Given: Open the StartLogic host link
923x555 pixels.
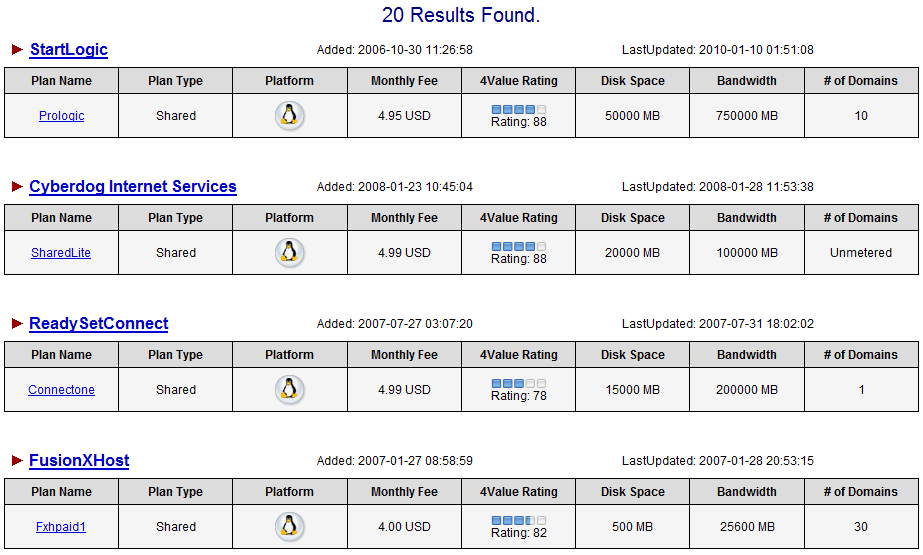Looking at the screenshot, I should (69, 49).
